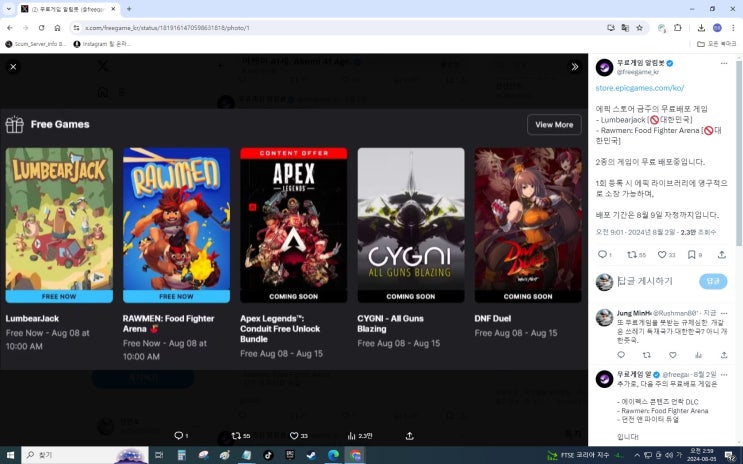The height and width of the screenshot is (464, 743).
Task: Open a new browser tab
Action: (x=129, y=9)
